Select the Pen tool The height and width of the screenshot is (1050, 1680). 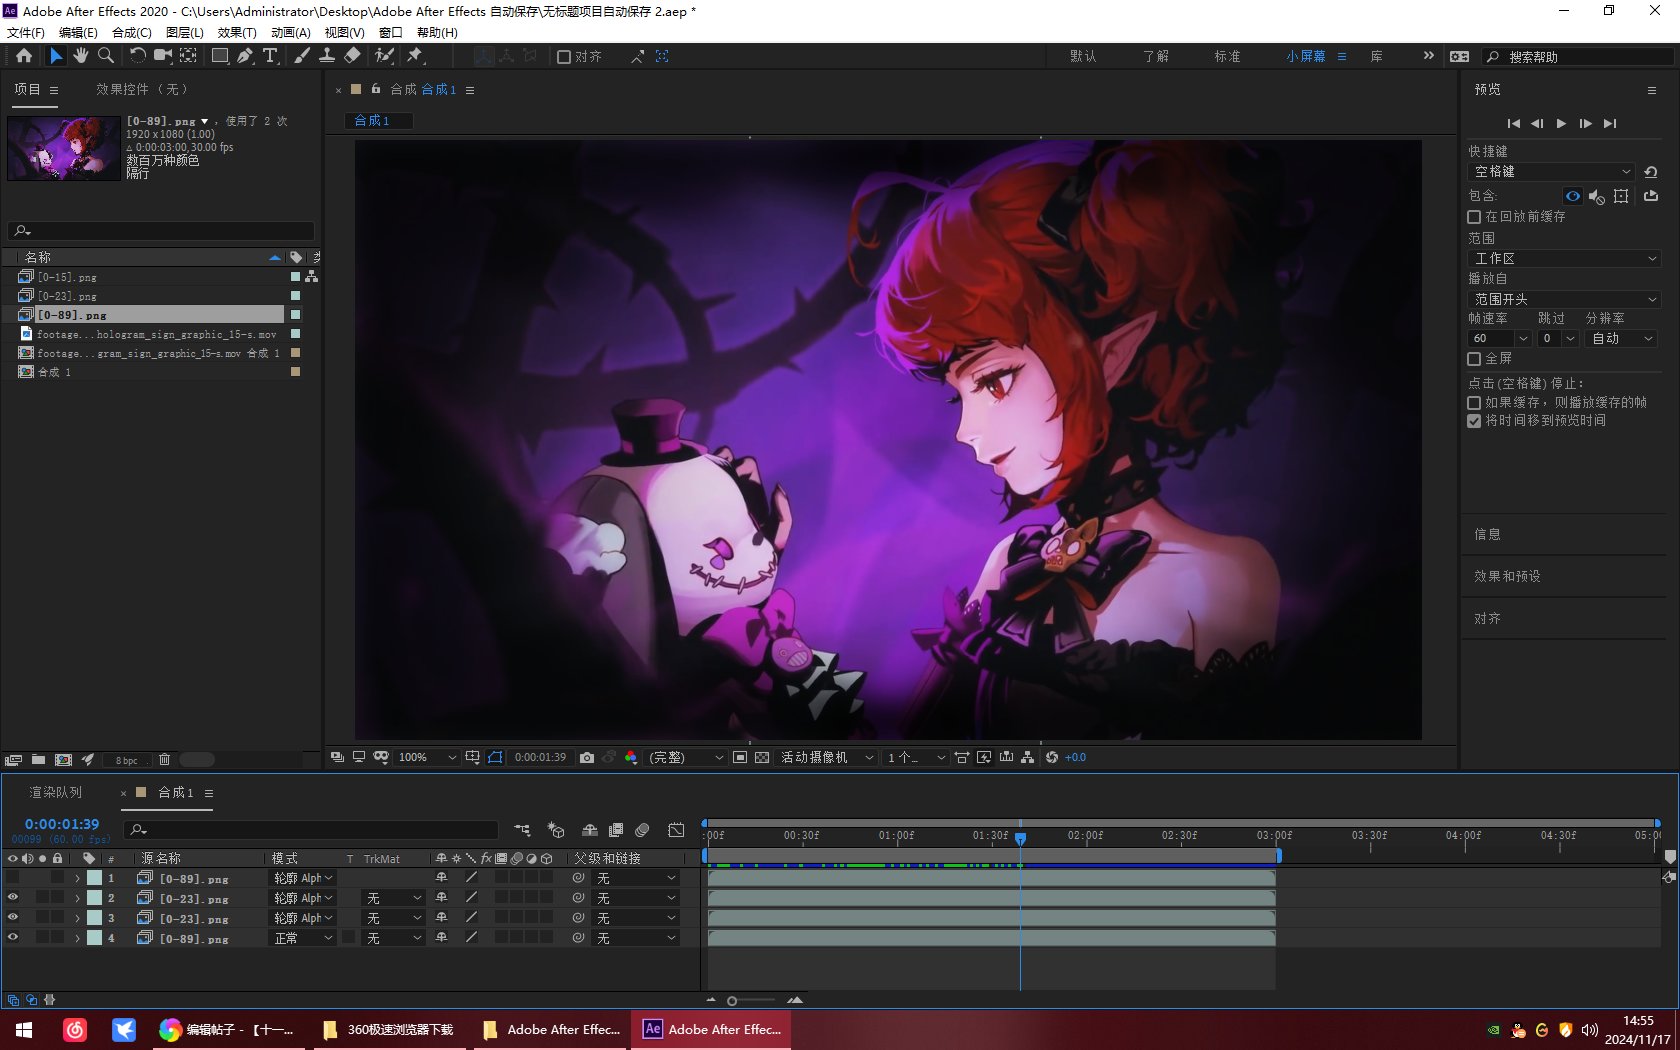point(245,56)
